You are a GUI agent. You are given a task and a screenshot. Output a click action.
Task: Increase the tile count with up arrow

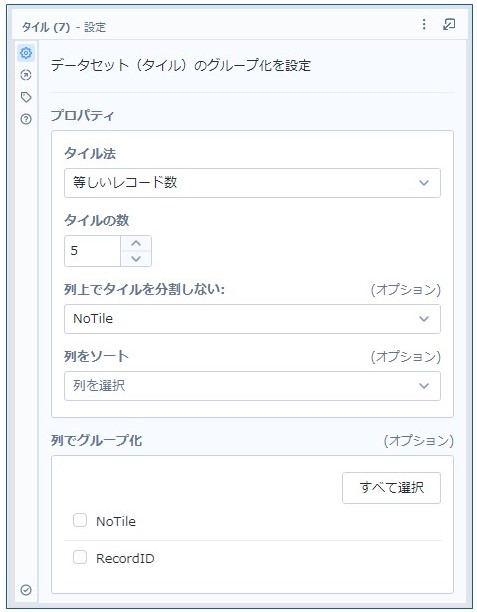[136, 243]
